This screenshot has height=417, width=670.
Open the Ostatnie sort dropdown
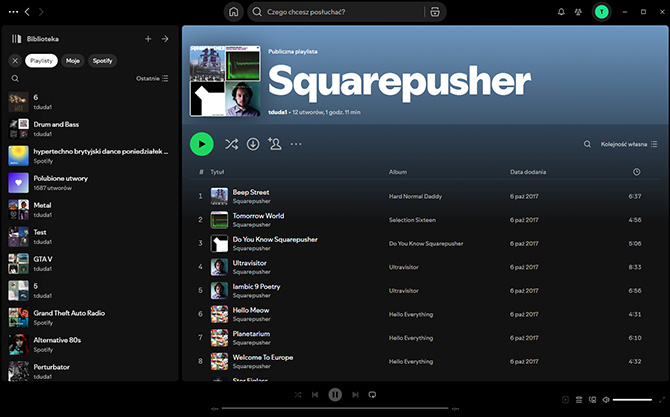pyautogui.click(x=152, y=79)
